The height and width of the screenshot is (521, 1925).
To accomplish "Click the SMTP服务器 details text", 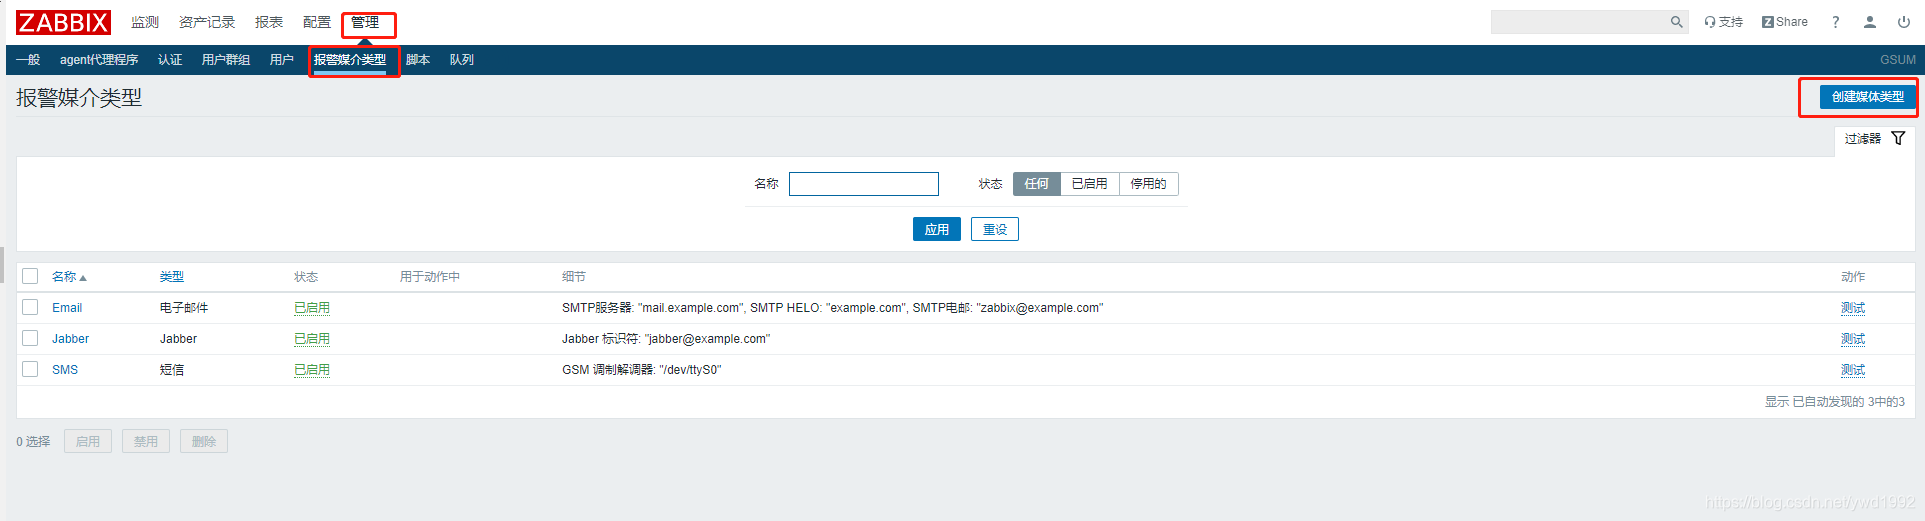I will tap(832, 308).
